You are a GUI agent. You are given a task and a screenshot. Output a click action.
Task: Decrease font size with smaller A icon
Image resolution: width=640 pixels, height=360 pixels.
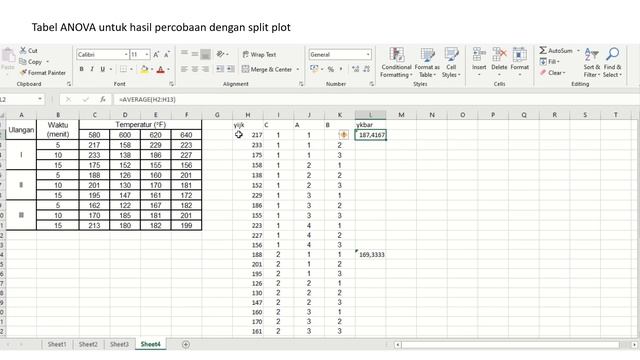(x=167, y=55)
